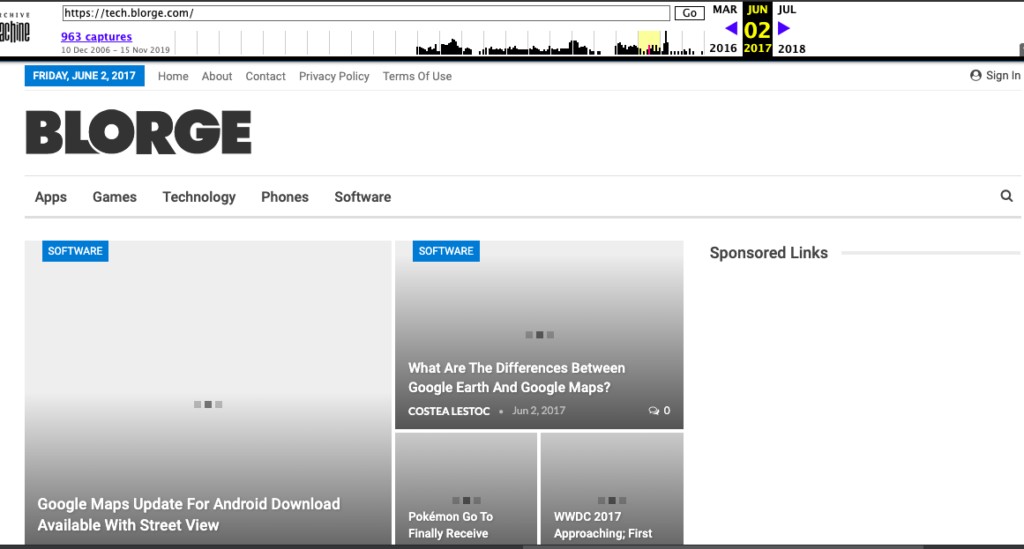Open the Technology category tab

click(x=199, y=197)
